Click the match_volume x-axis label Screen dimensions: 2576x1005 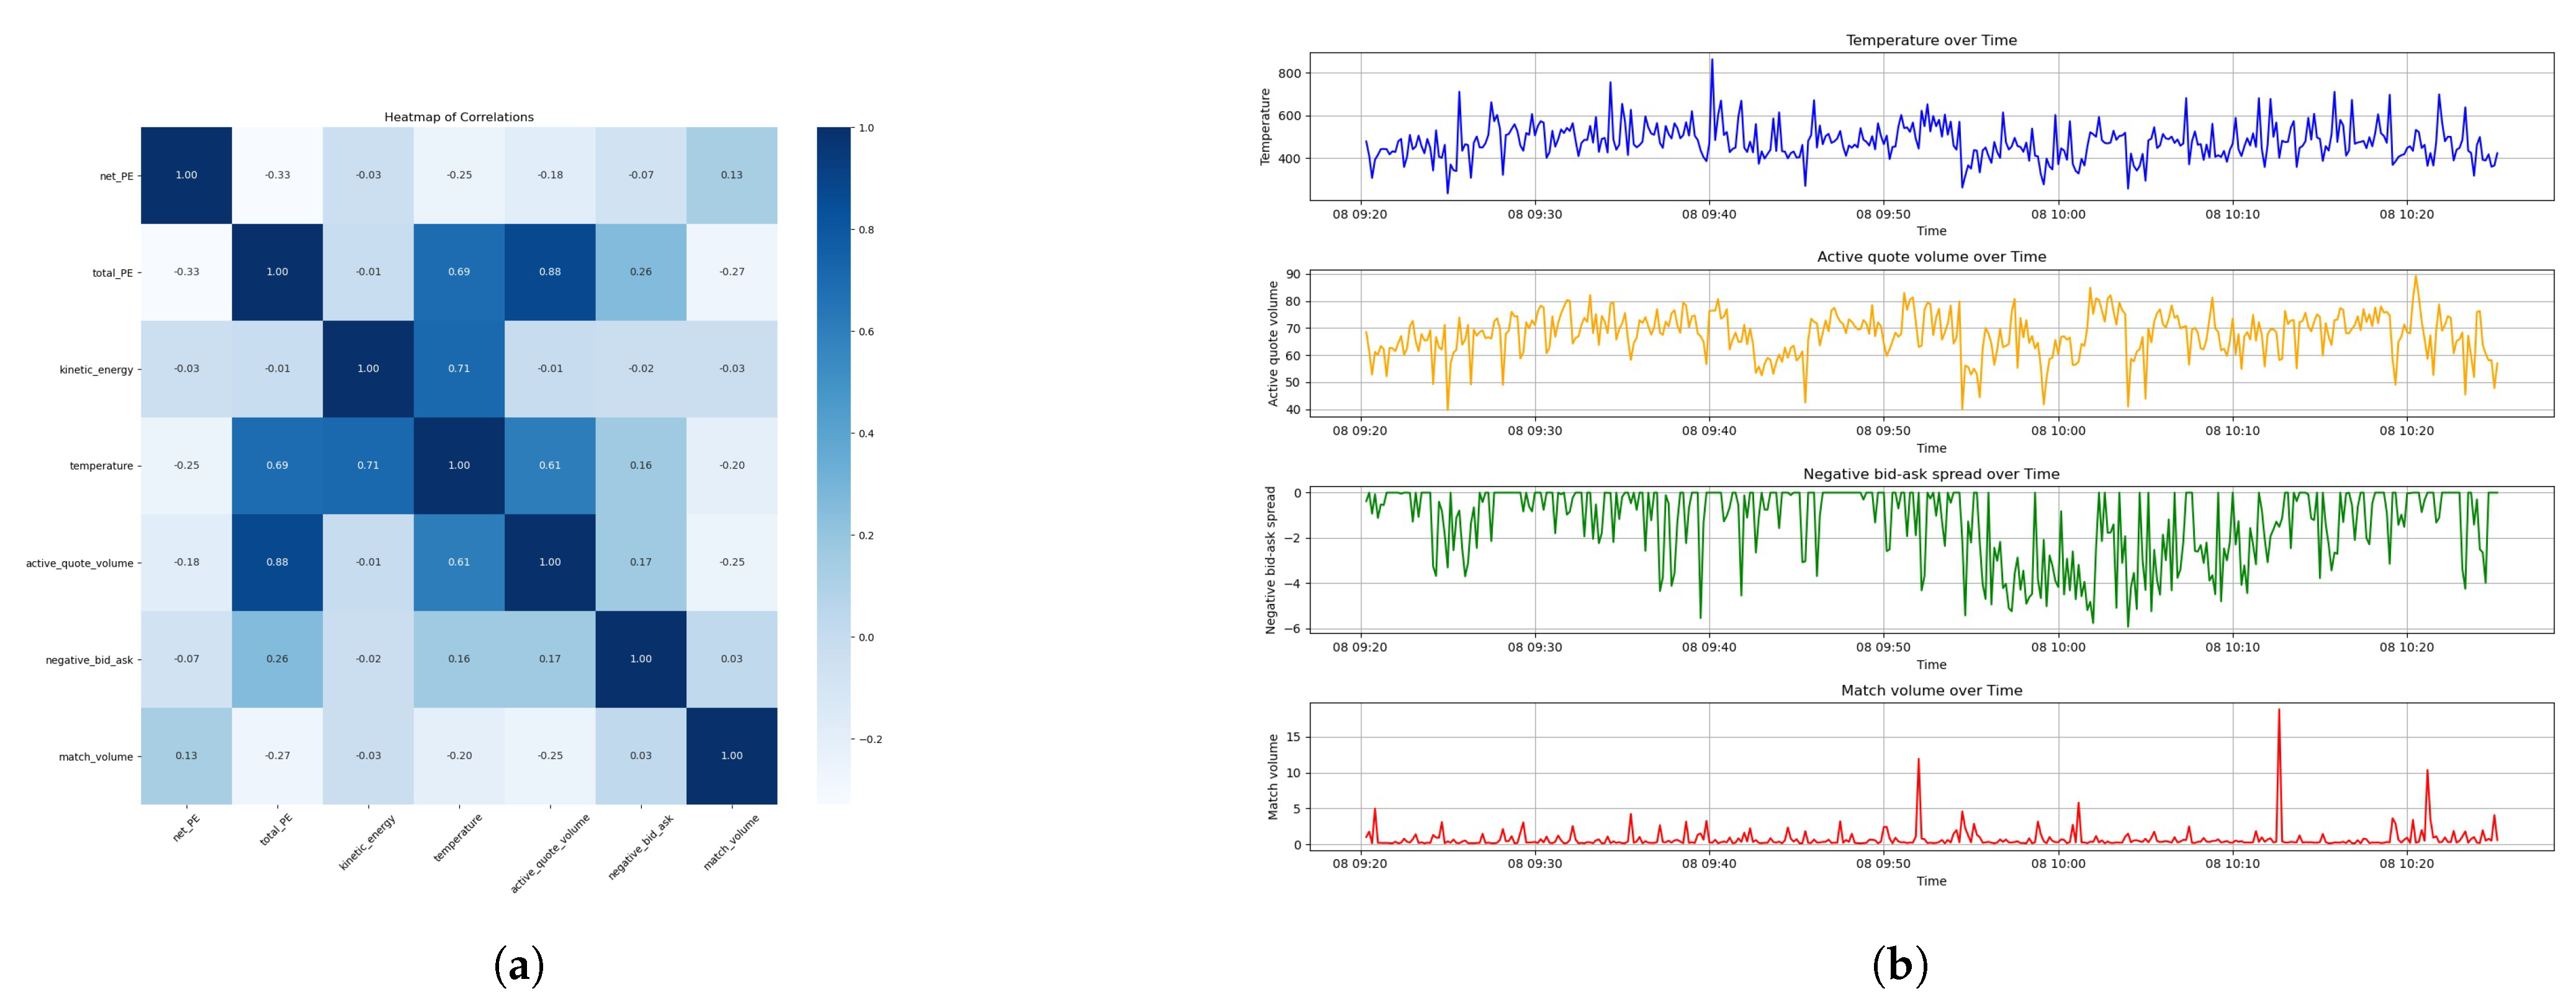pos(731,842)
